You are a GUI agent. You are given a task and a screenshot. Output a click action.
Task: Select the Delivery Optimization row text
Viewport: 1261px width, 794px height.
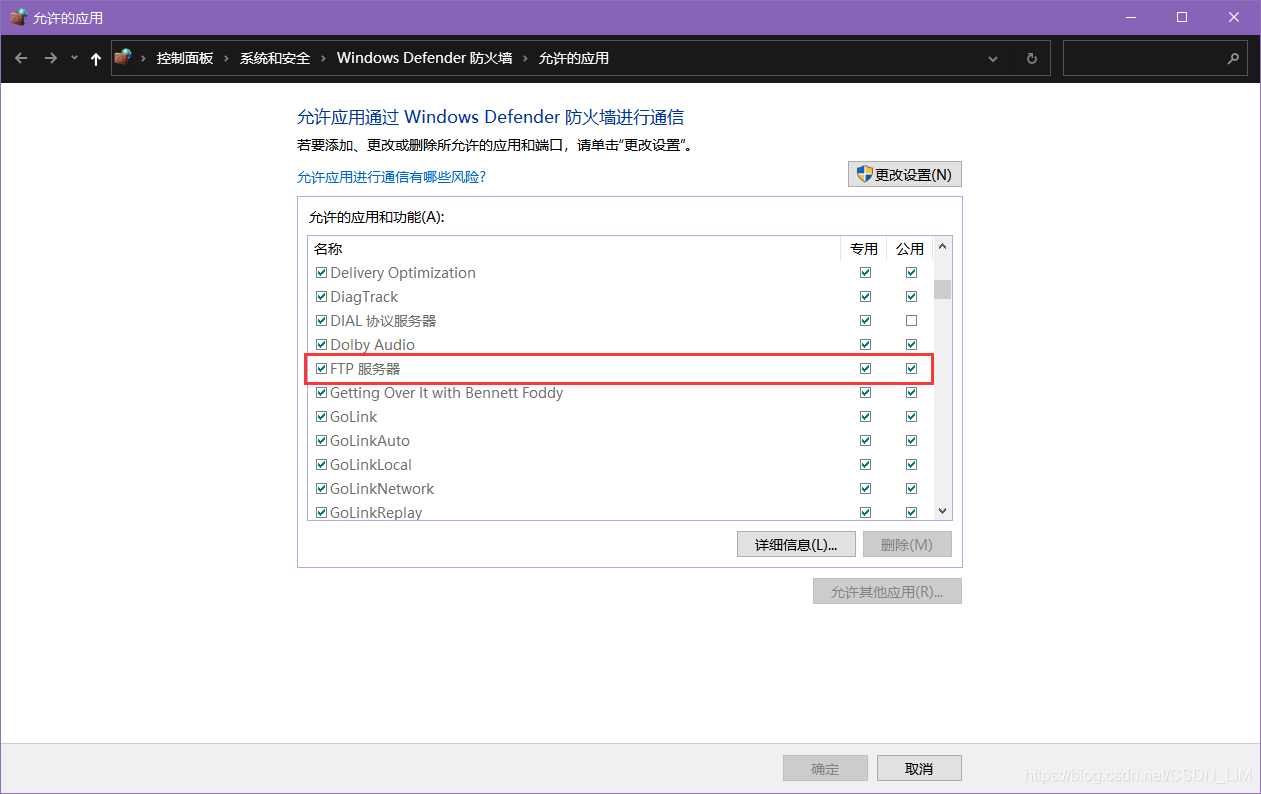403,272
